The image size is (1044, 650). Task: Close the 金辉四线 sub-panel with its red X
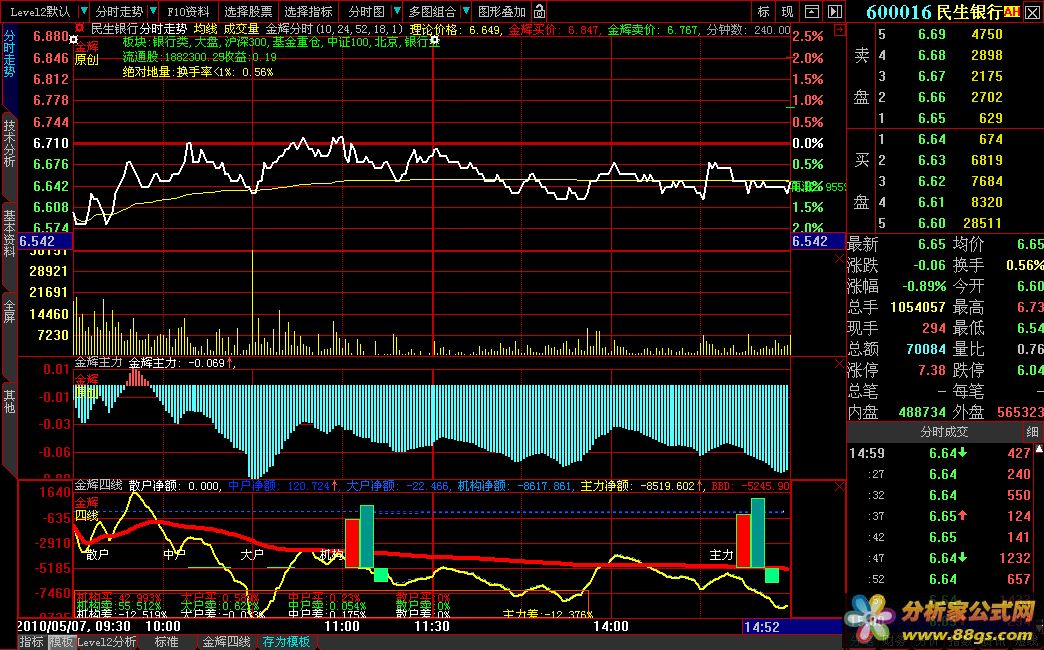(840, 487)
